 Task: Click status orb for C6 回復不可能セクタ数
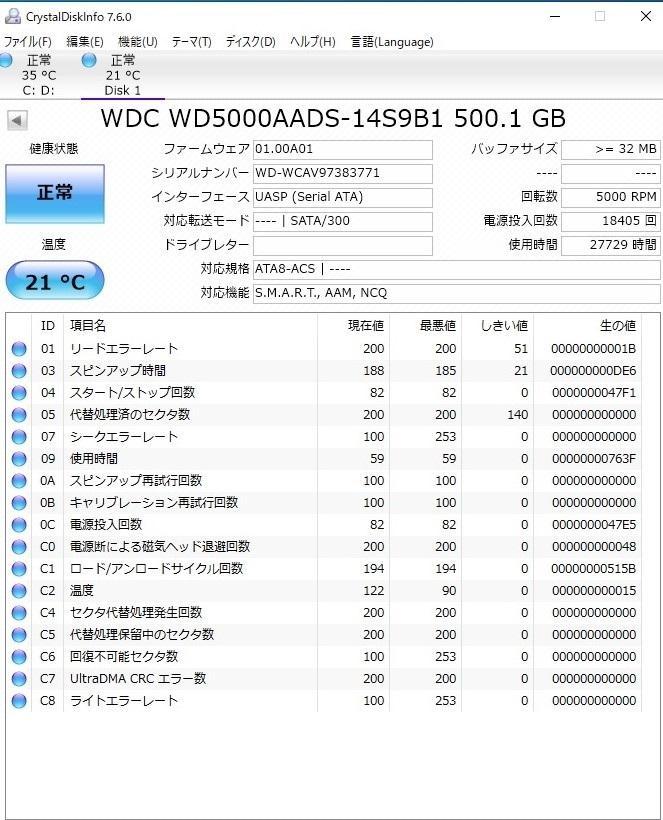coord(19,656)
